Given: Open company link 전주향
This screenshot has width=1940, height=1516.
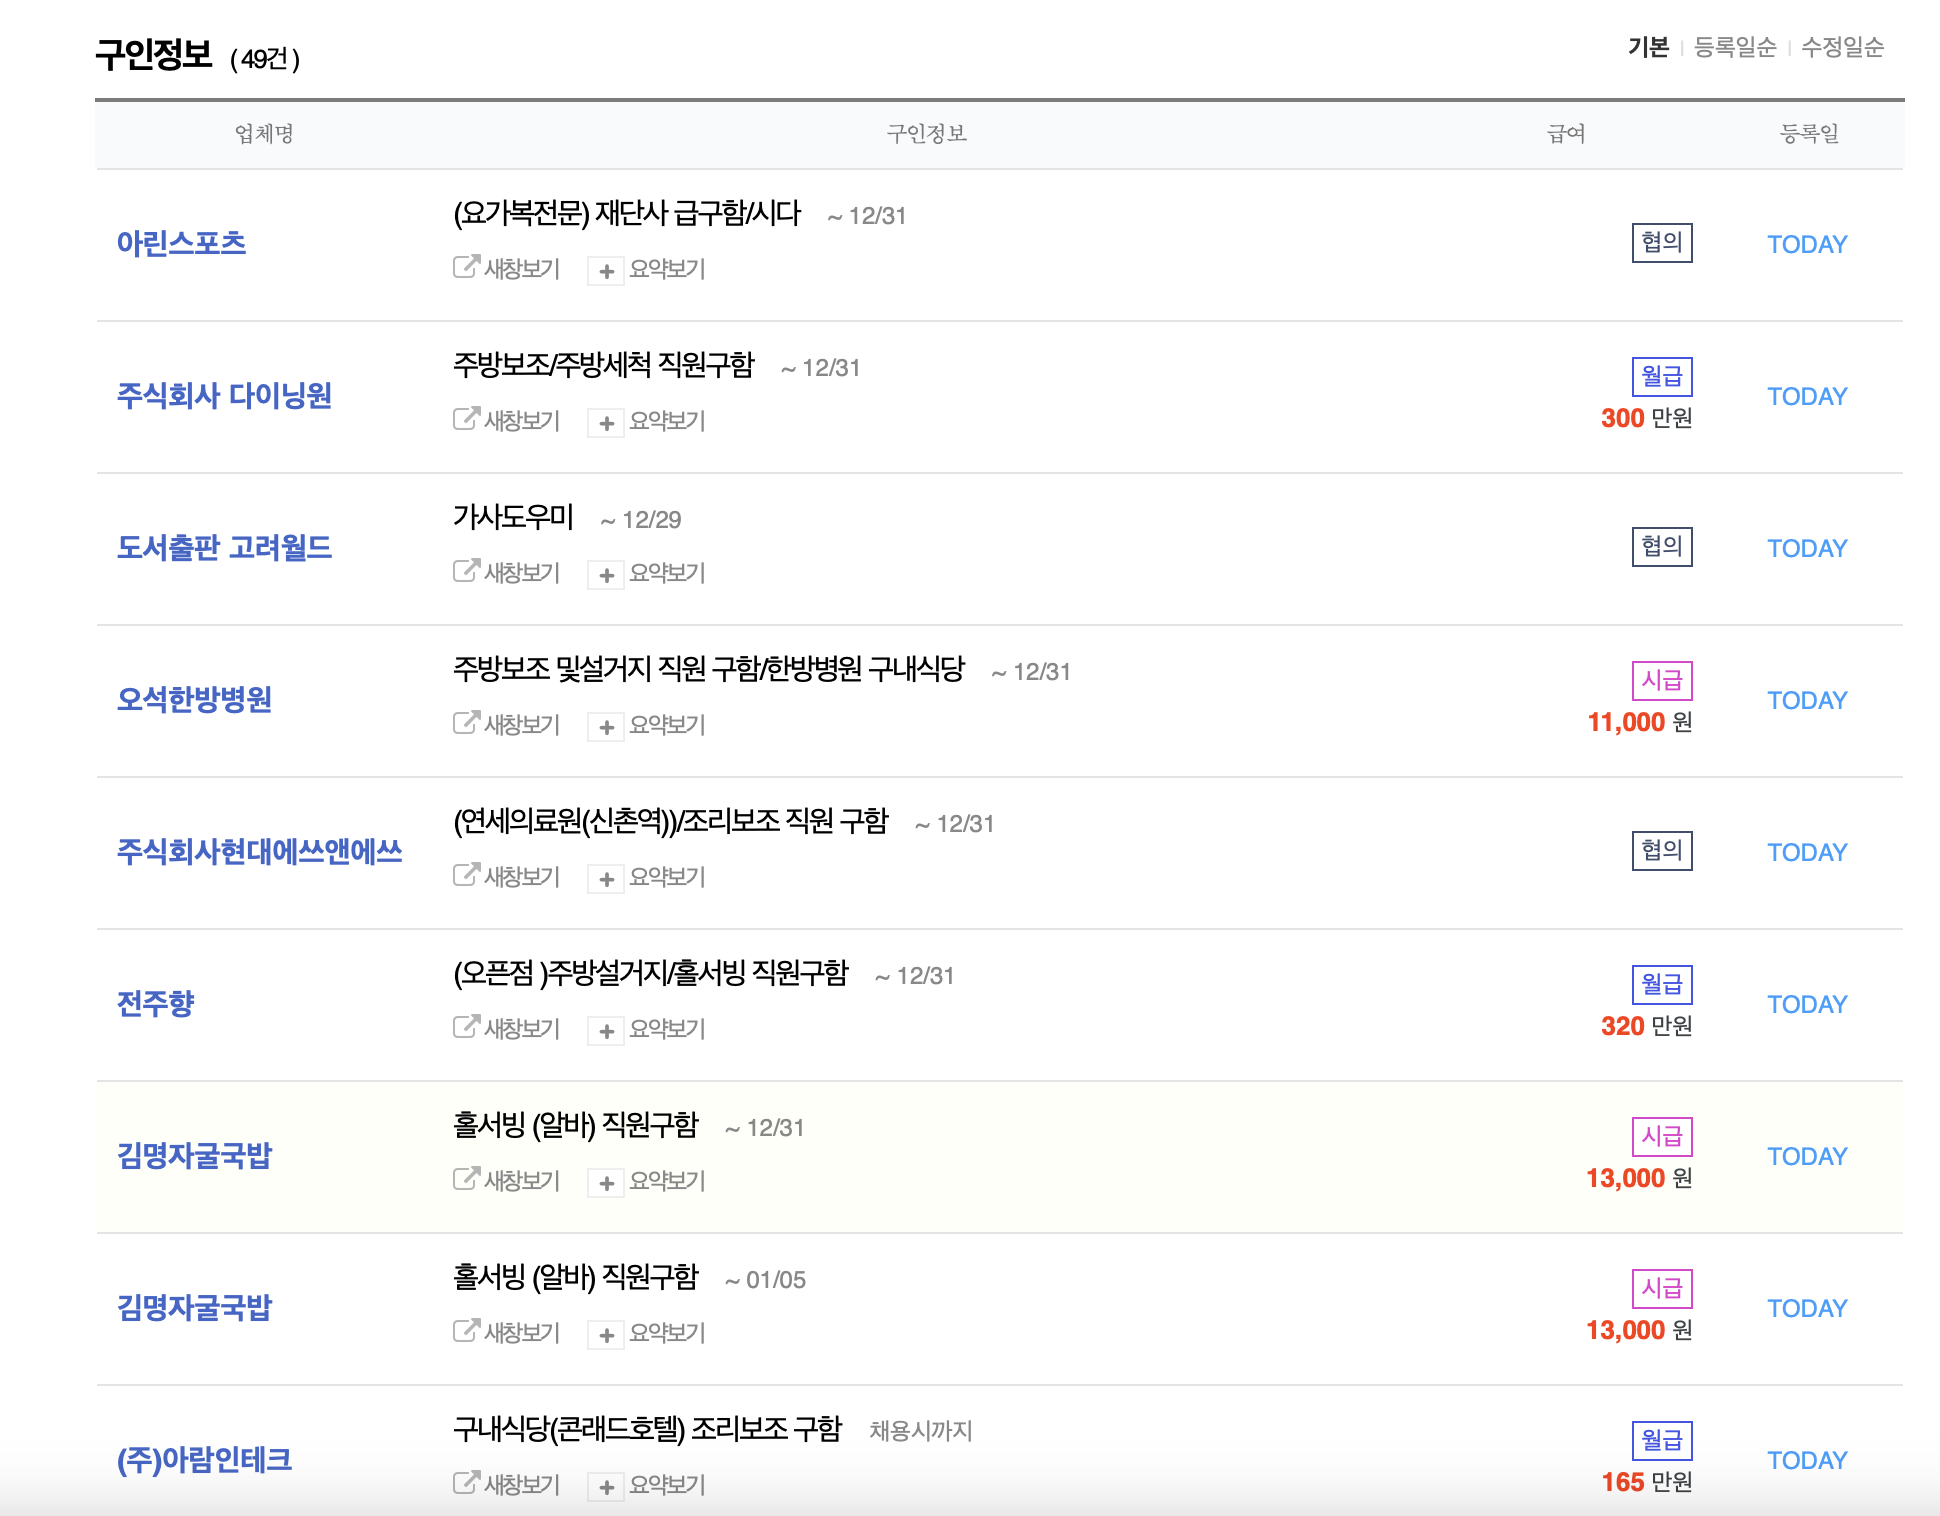Looking at the screenshot, I should [155, 1003].
